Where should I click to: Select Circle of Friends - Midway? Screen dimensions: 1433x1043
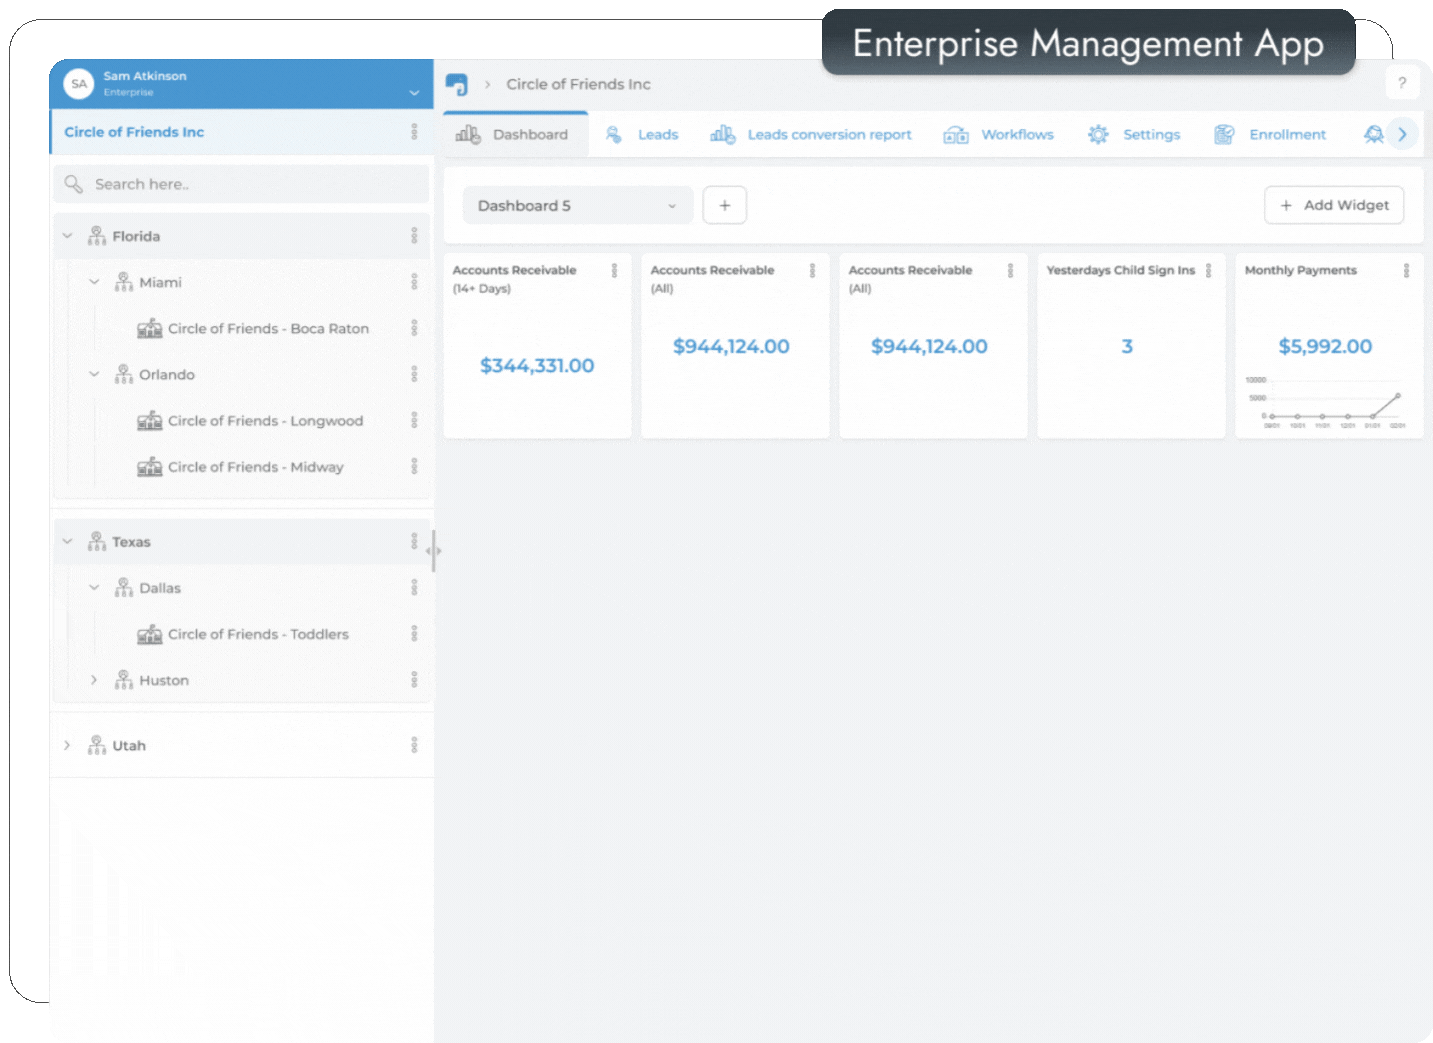point(255,467)
